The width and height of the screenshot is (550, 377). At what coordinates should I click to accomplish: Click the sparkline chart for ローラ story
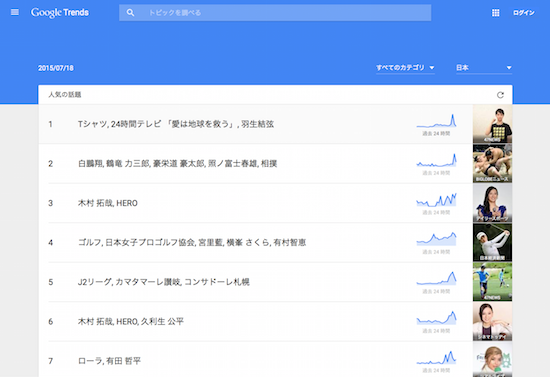[436, 358]
